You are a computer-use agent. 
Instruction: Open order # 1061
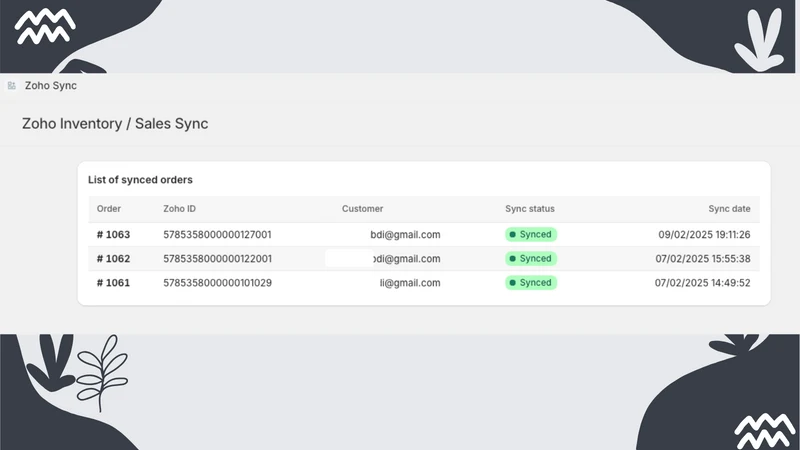[113, 283]
